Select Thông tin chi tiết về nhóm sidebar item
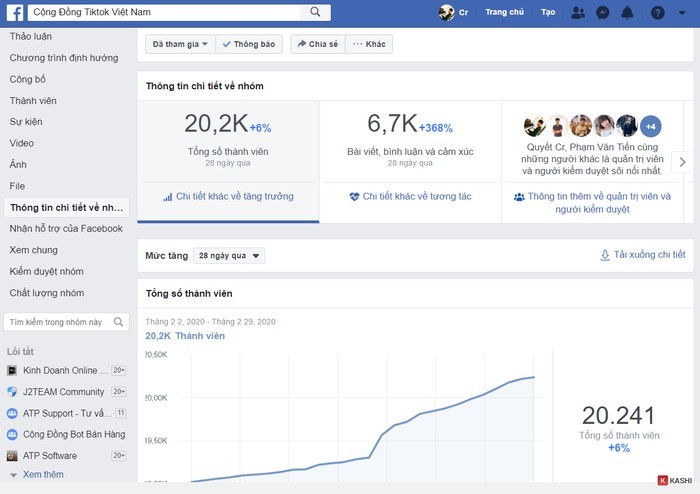The width and height of the screenshot is (700, 494). coord(66,208)
